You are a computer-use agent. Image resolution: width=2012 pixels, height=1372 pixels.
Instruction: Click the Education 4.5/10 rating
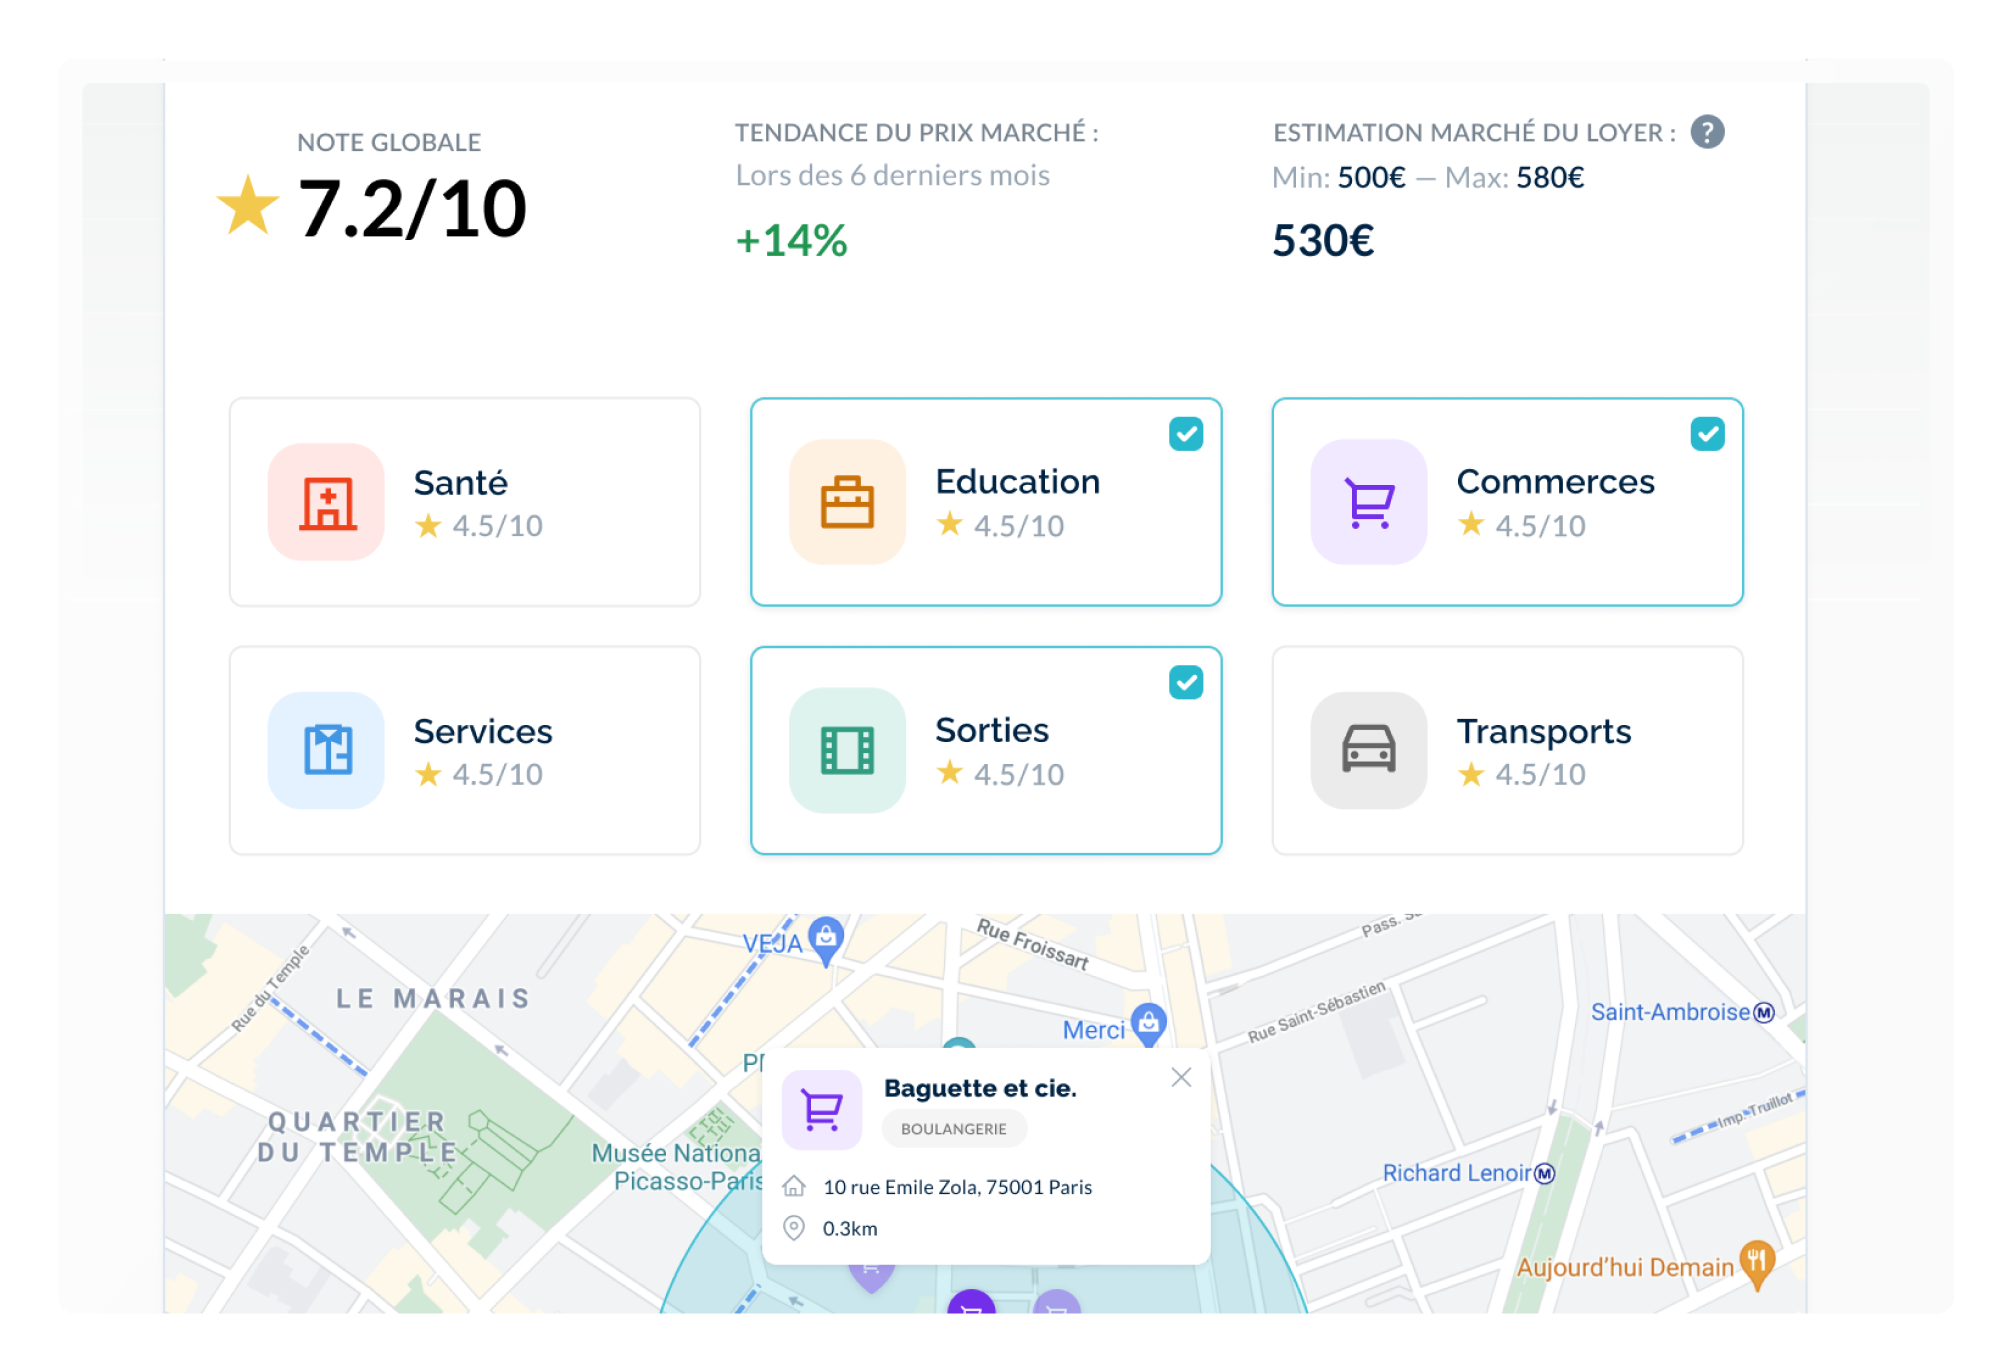pos(1001,526)
